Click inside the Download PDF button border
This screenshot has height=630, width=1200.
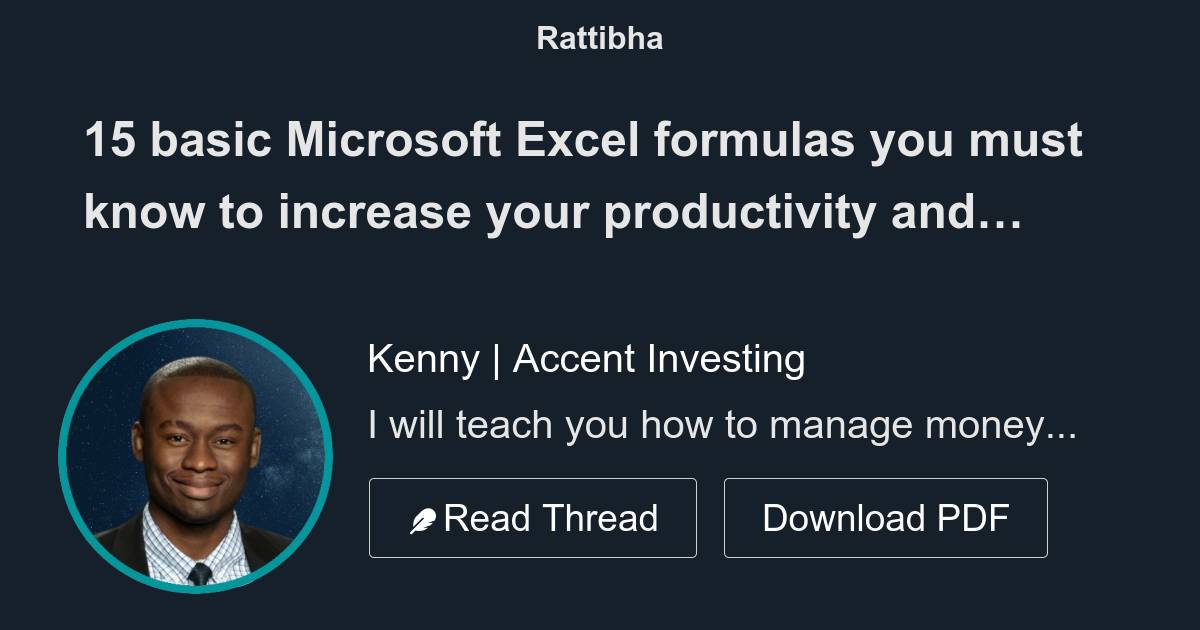[886, 517]
